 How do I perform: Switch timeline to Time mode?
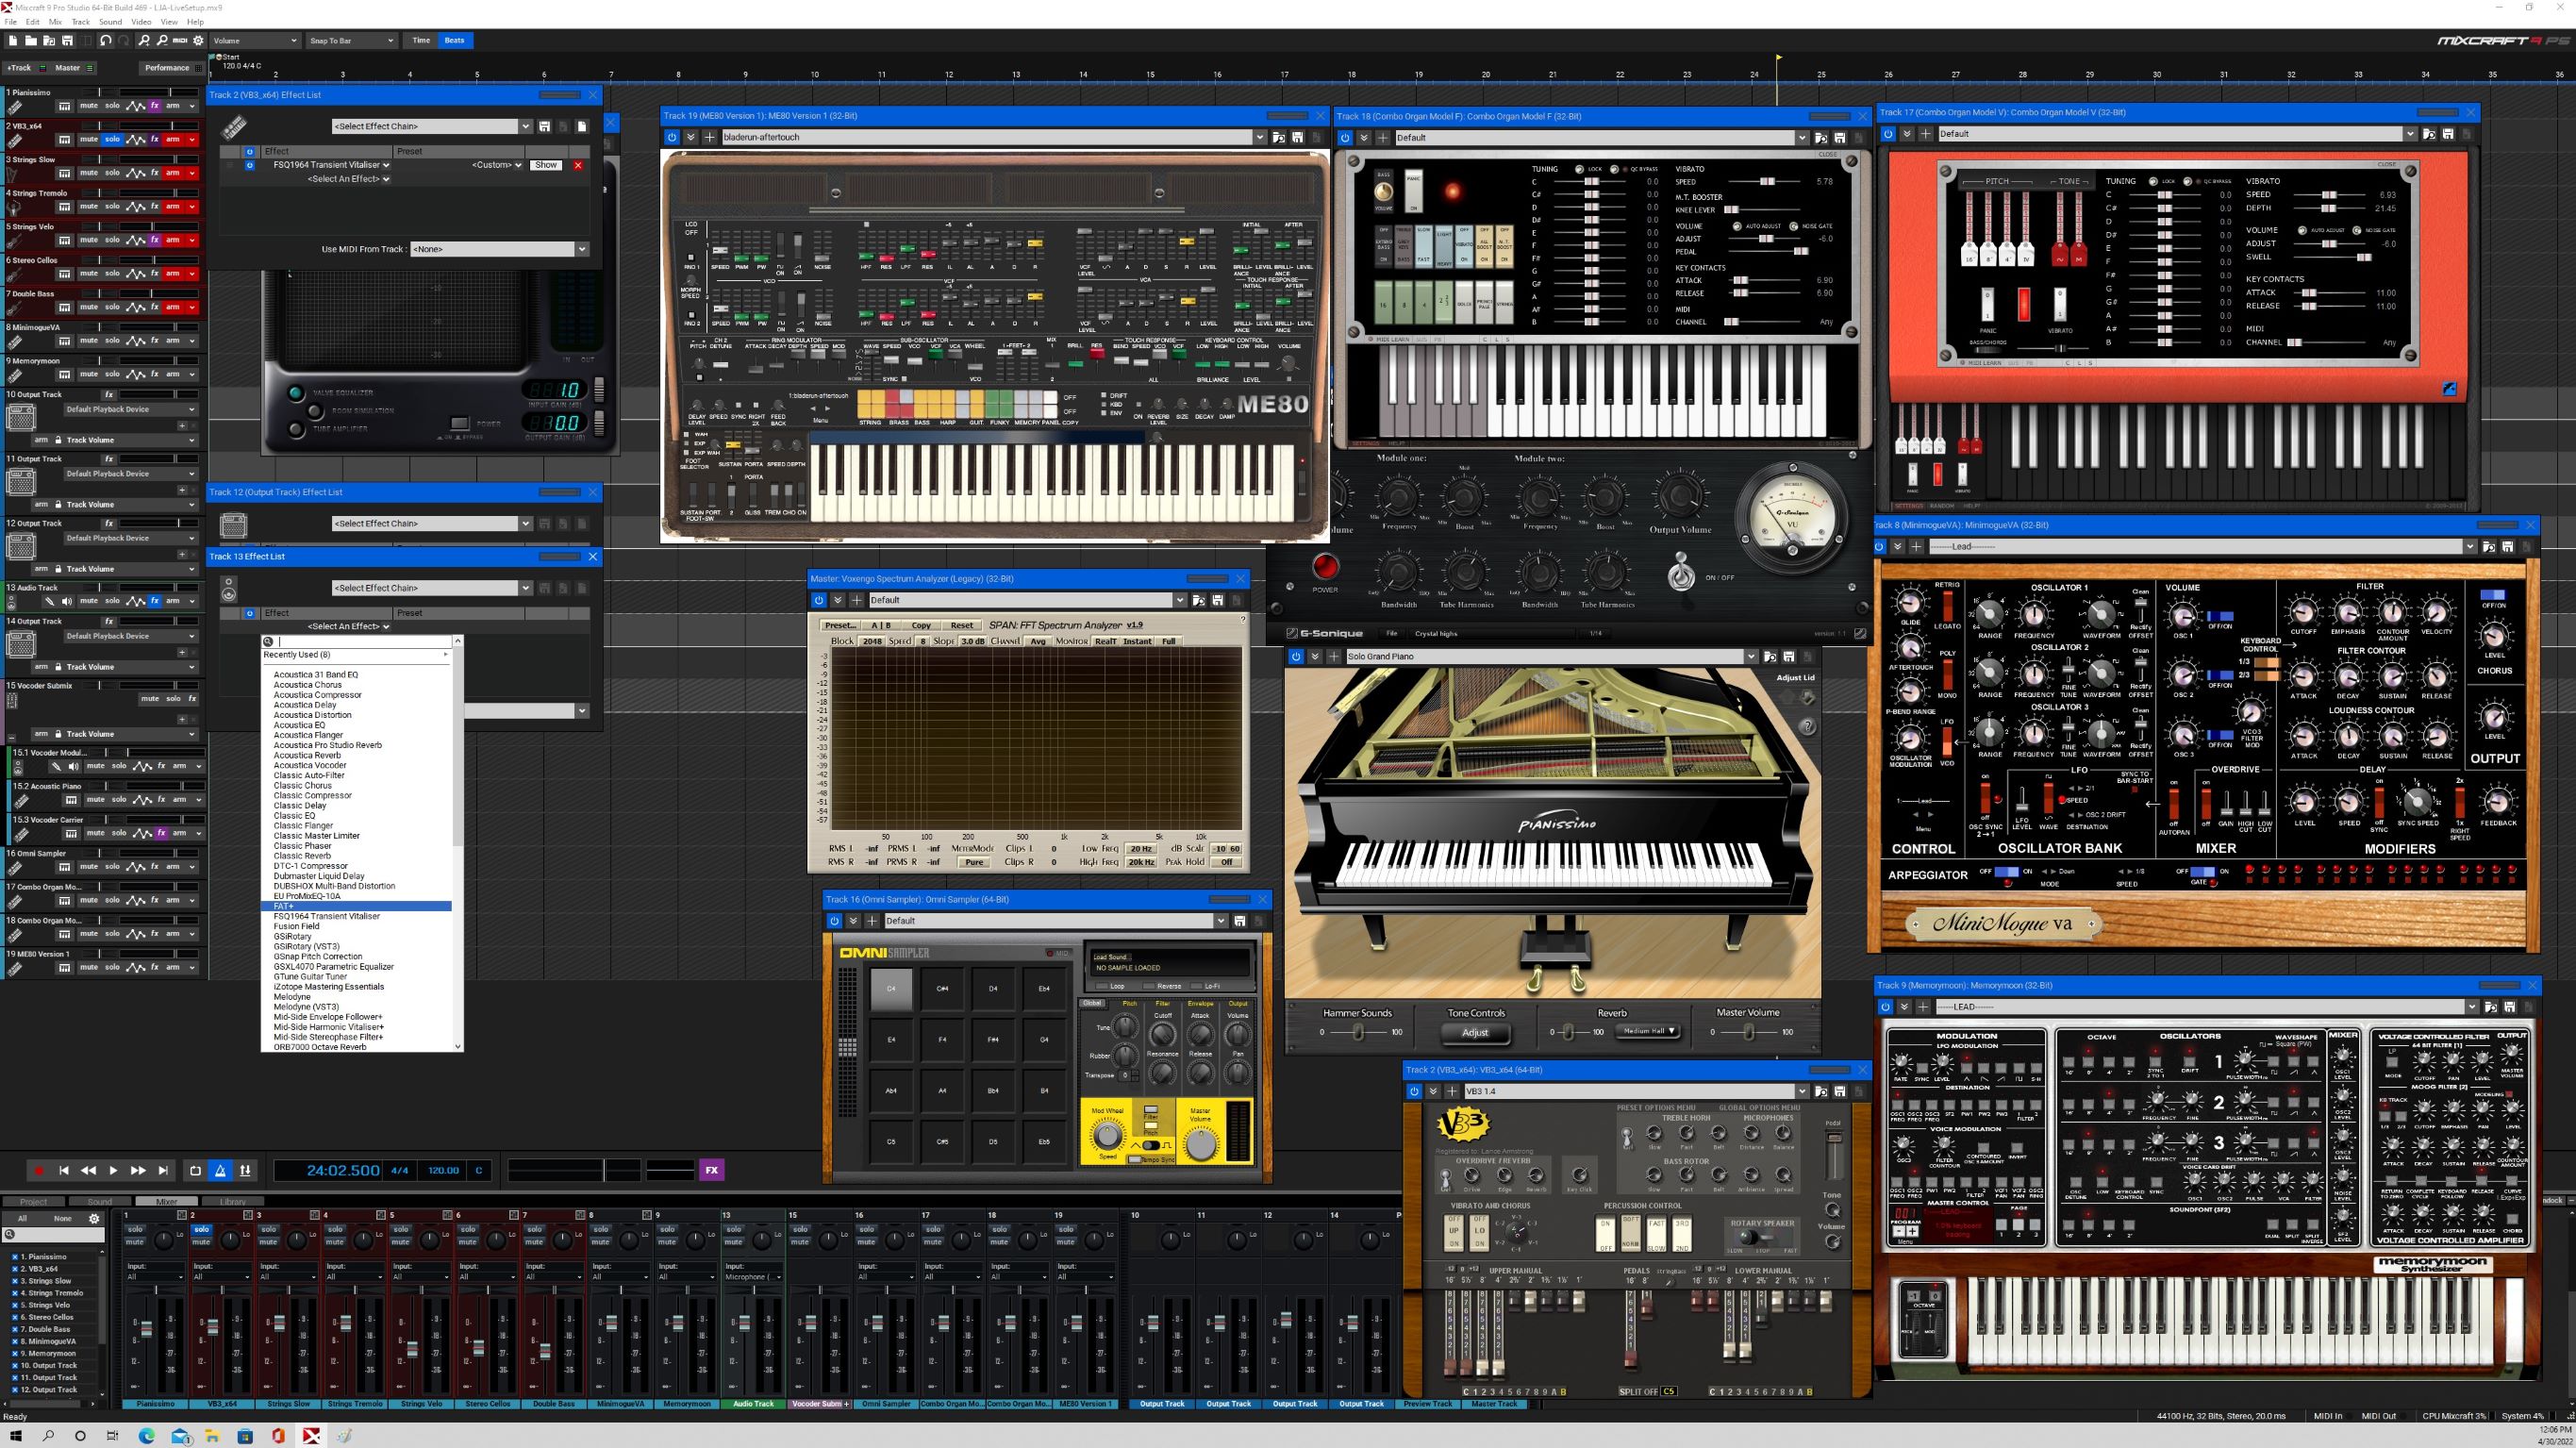point(421,41)
